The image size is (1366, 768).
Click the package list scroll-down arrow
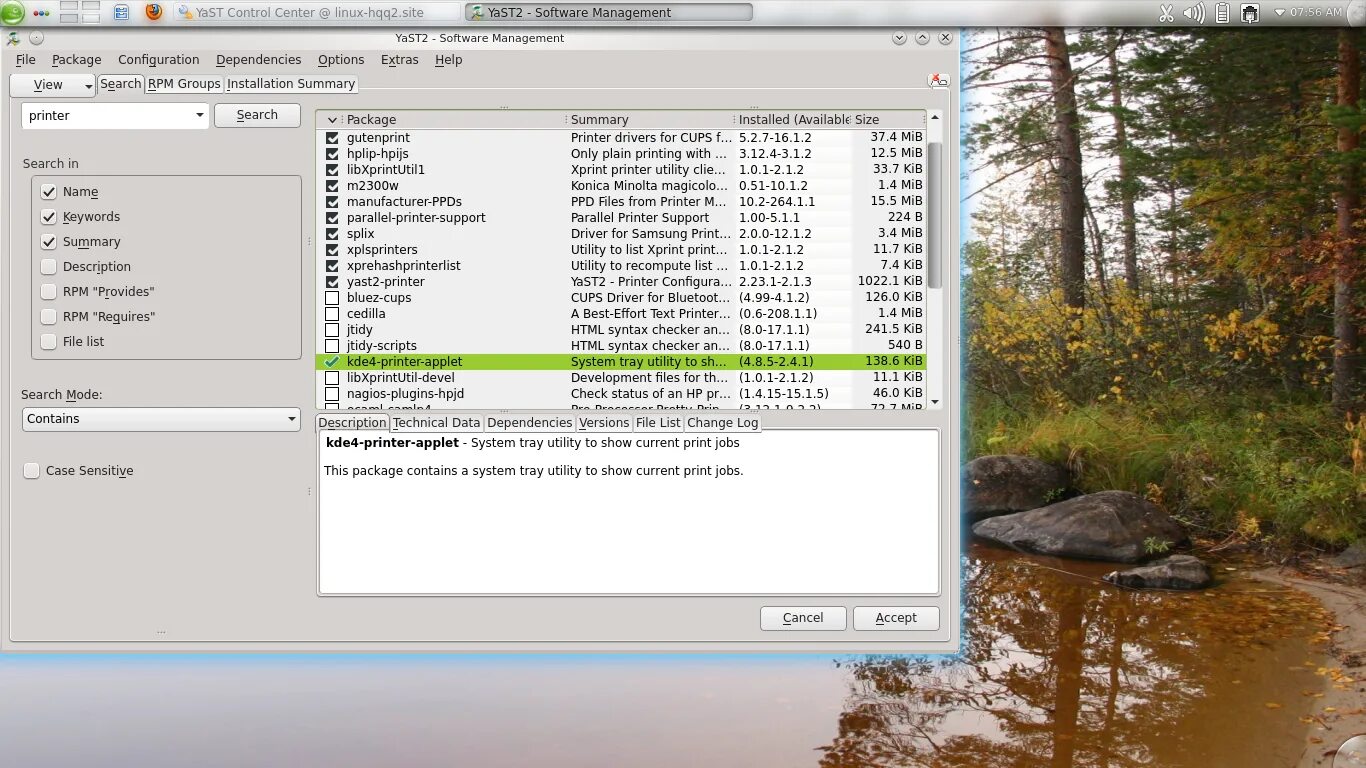click(x=935, y=402)
